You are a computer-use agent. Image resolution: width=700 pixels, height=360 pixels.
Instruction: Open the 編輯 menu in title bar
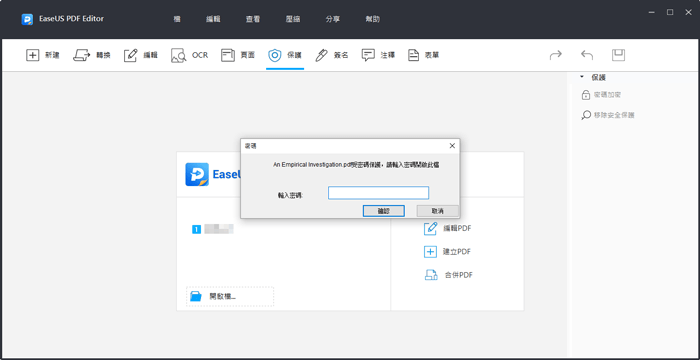pyautogui.click(x=213, y=19)
